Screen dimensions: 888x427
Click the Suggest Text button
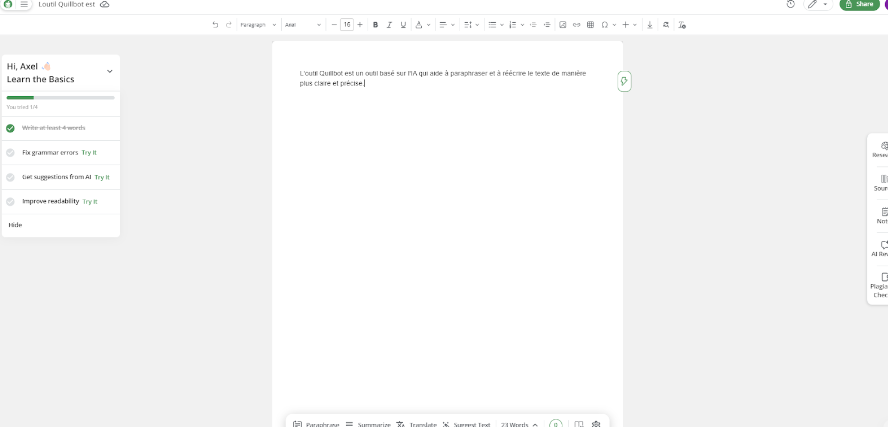(466, 424)
